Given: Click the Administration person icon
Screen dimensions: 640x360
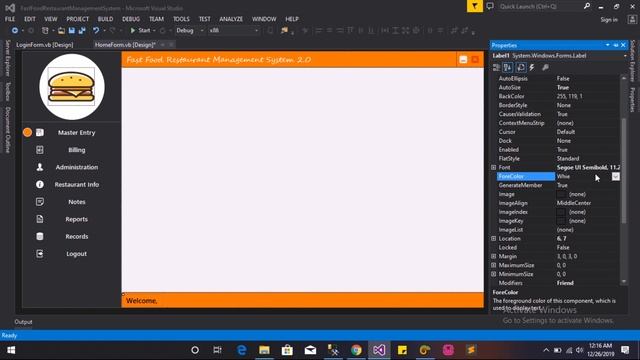Looking at the screenshot, I should pyautogui.click(x=40, y=167).
